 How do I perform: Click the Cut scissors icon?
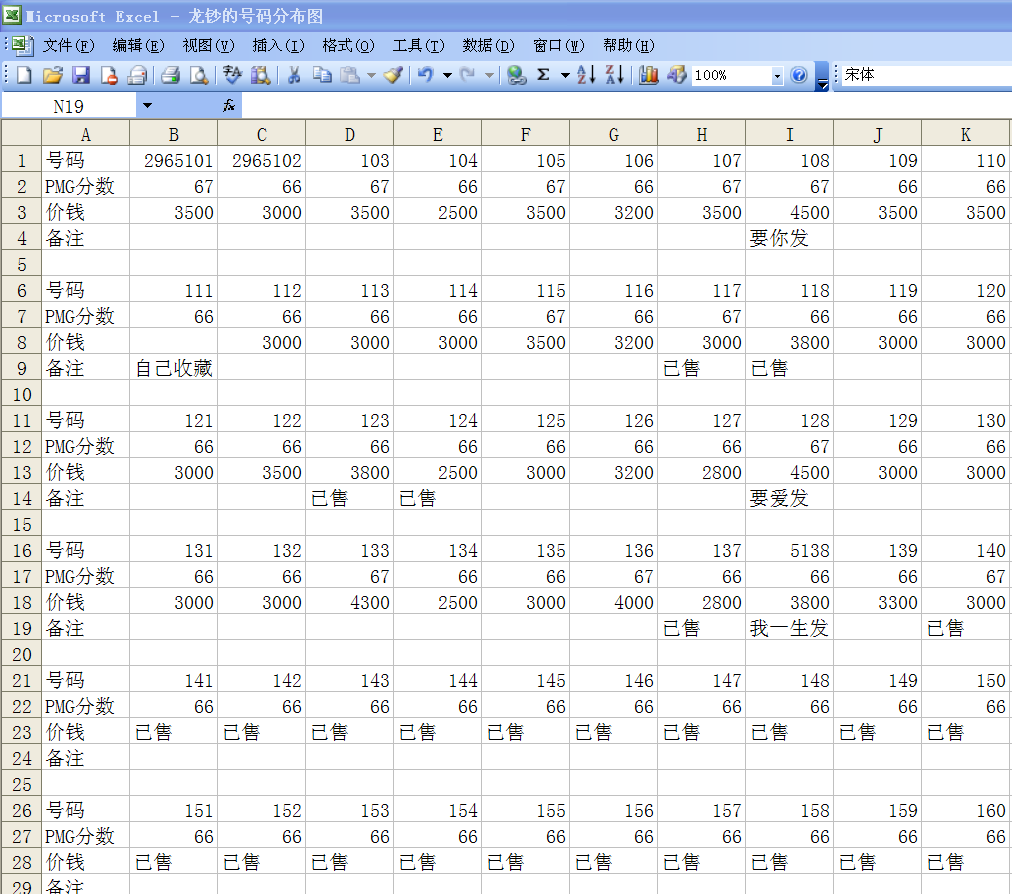[x=294, y=75]
